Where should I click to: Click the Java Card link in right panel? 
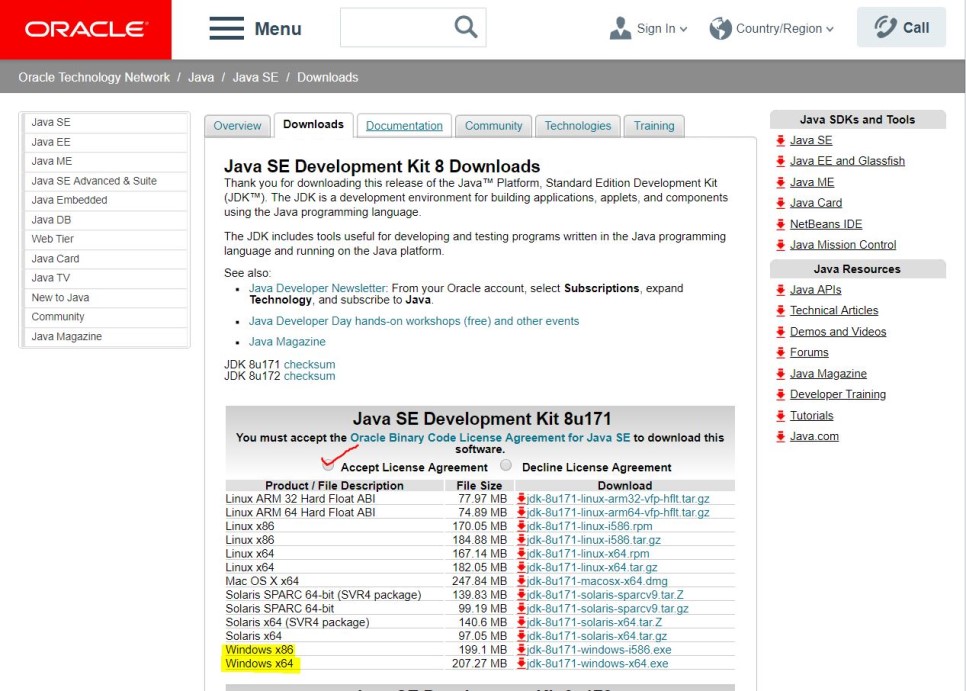[x=816, y=203]
